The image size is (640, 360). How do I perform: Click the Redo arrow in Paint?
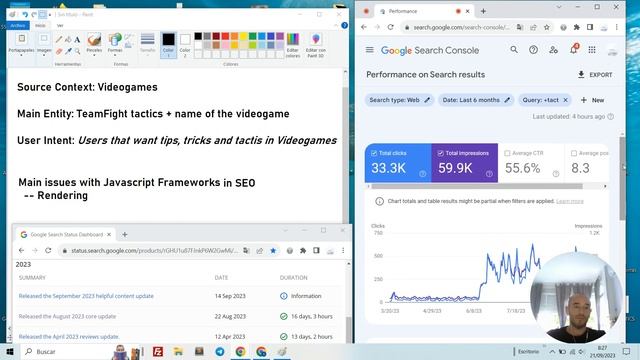(34, 15)
